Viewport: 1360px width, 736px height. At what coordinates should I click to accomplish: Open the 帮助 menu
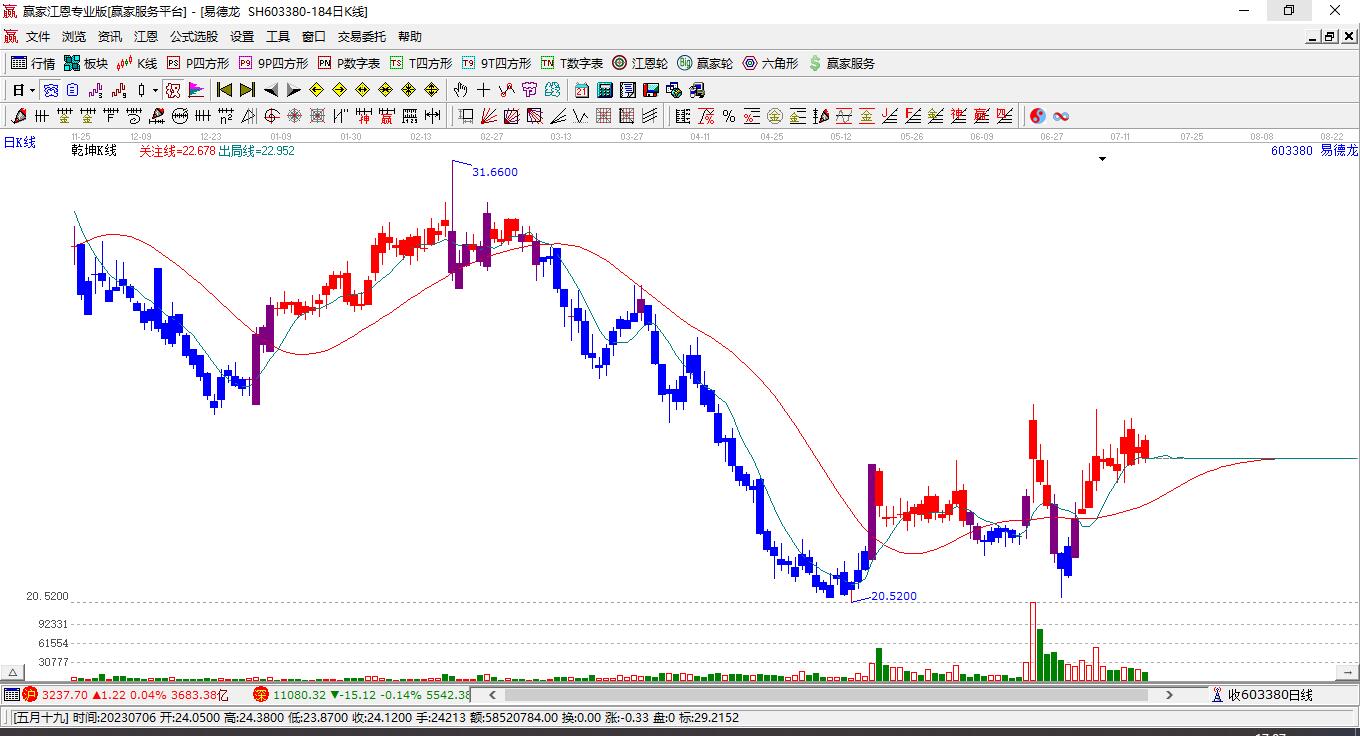point(410,37)
